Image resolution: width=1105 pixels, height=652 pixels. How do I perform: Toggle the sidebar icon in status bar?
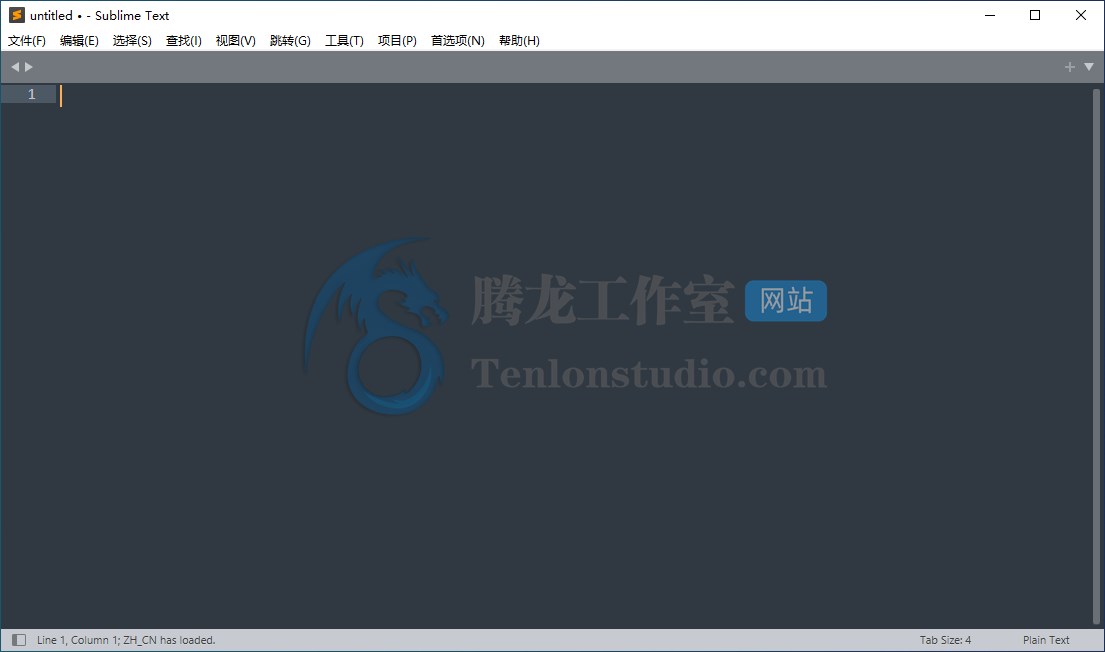coord(19,640)
